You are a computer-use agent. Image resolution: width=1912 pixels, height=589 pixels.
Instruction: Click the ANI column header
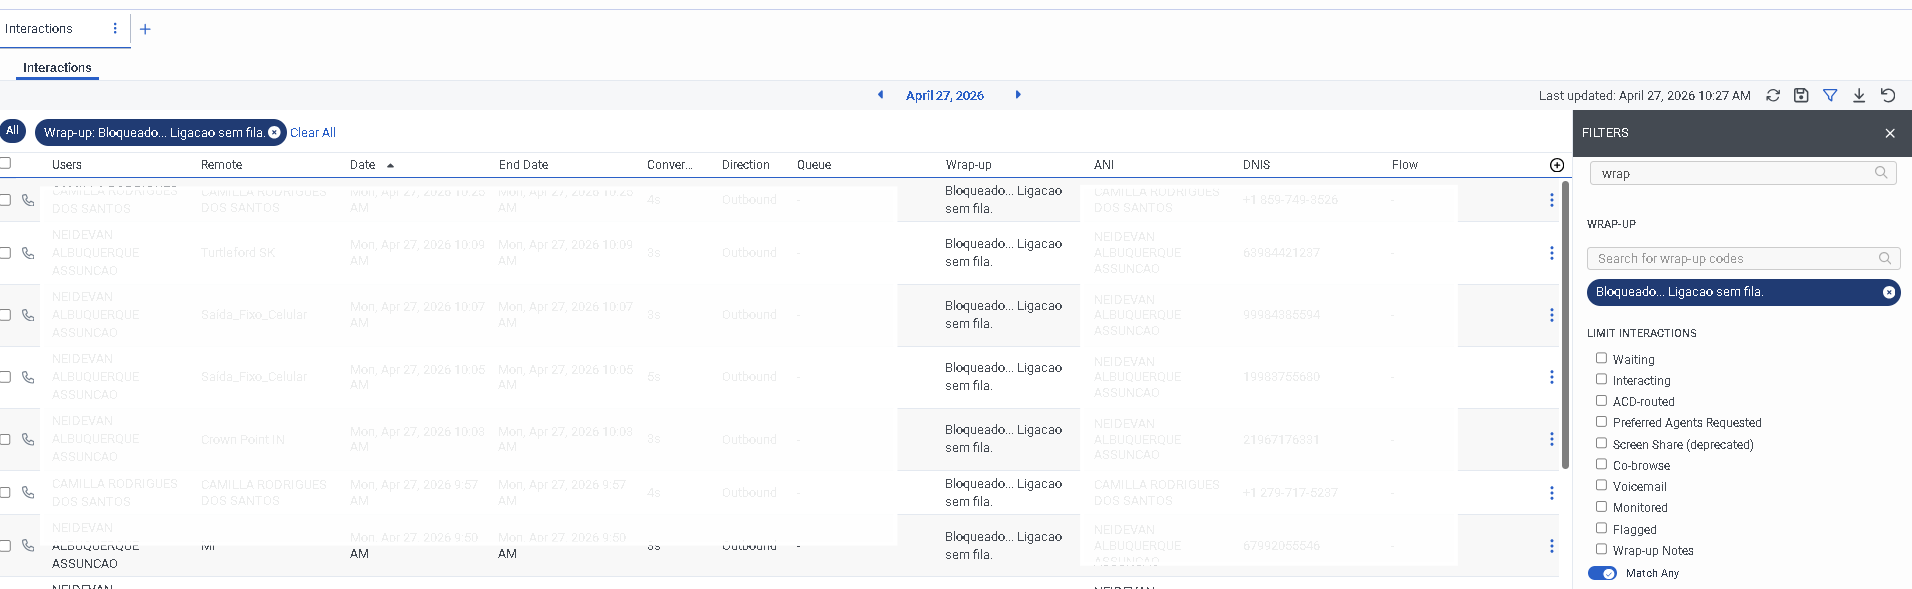tap(1104, 165)
